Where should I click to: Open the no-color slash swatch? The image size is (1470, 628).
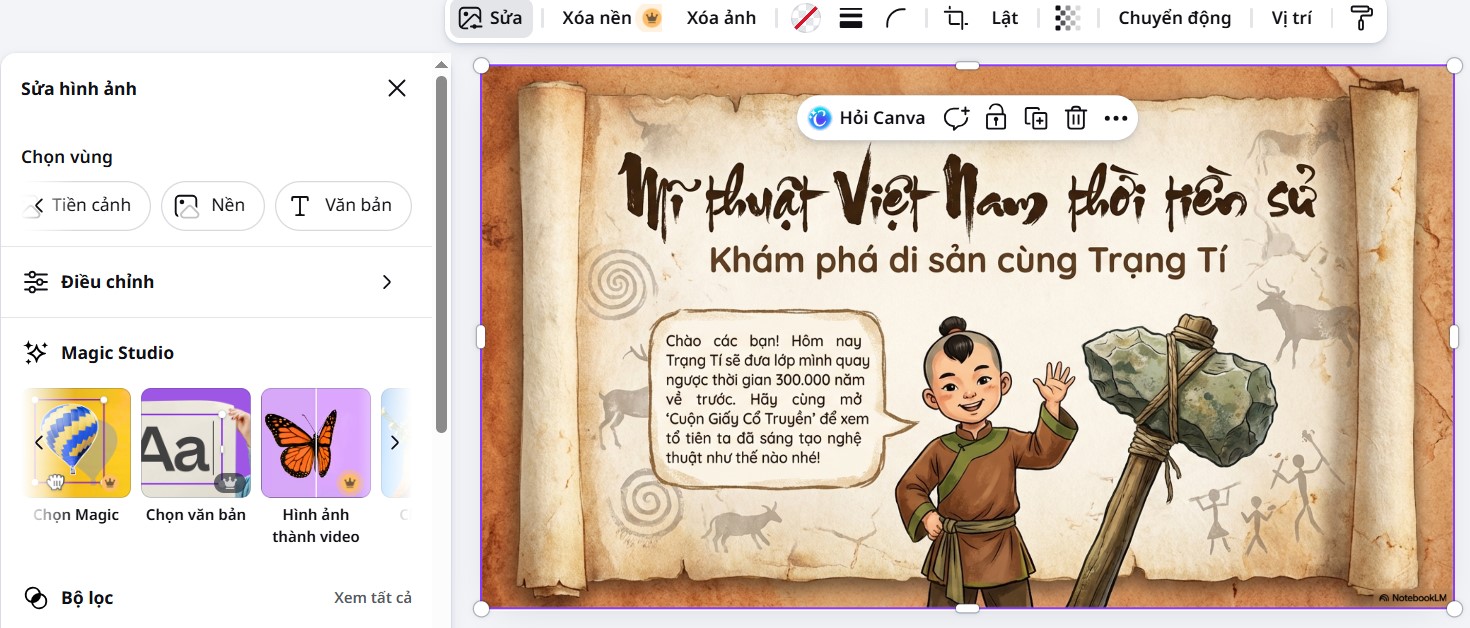(x=805, y=17)
